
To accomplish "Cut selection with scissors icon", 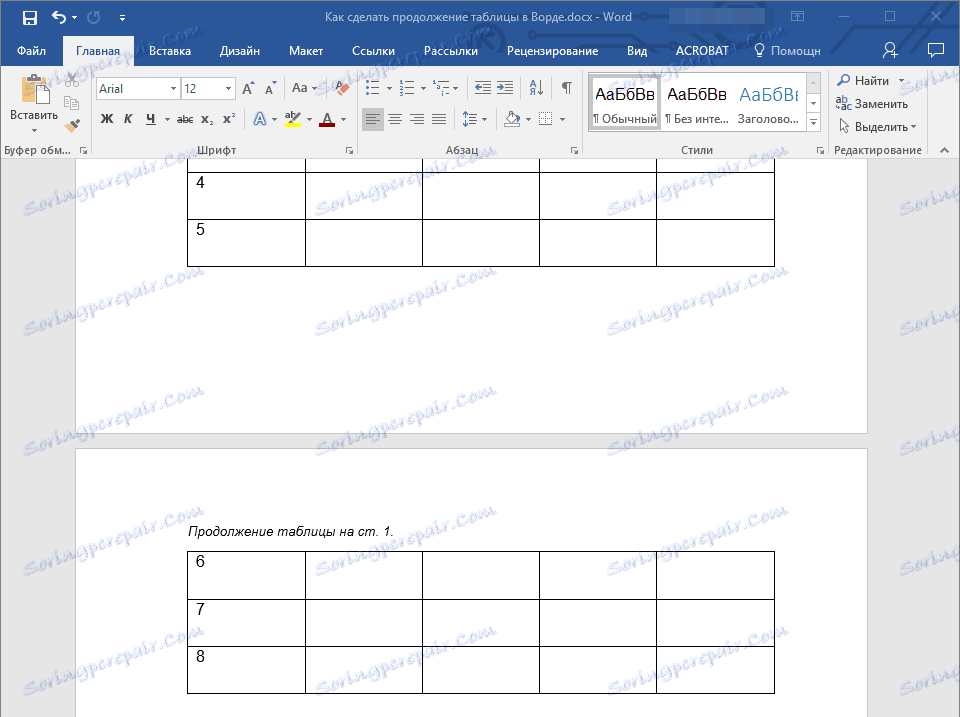I will coord(72,80).
